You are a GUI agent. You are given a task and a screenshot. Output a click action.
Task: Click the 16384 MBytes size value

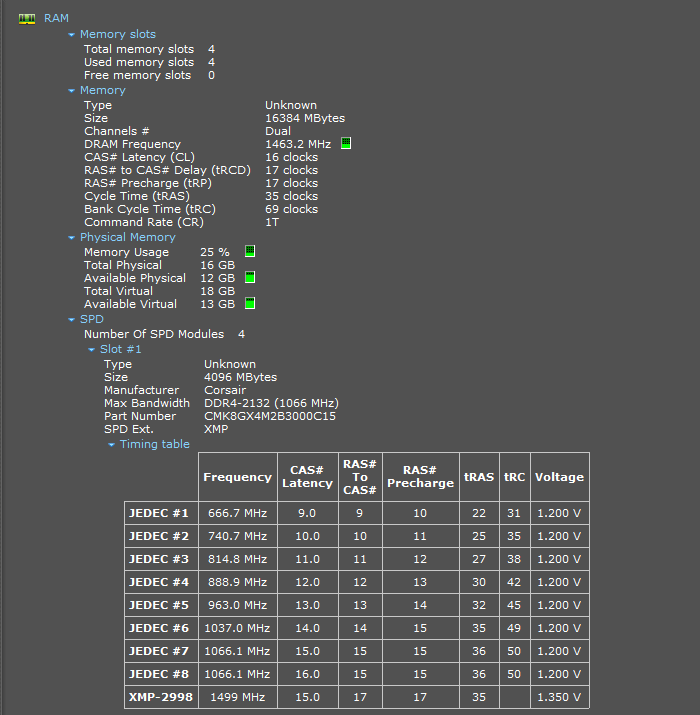(305, 118)
